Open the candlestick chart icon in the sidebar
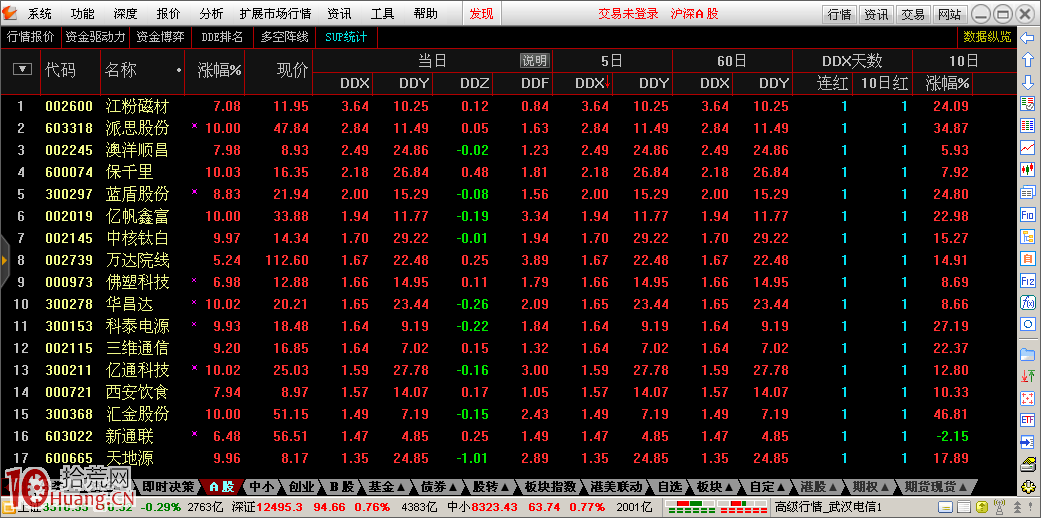This screenshot has height=518, width=1041. tap(1028, 169)
